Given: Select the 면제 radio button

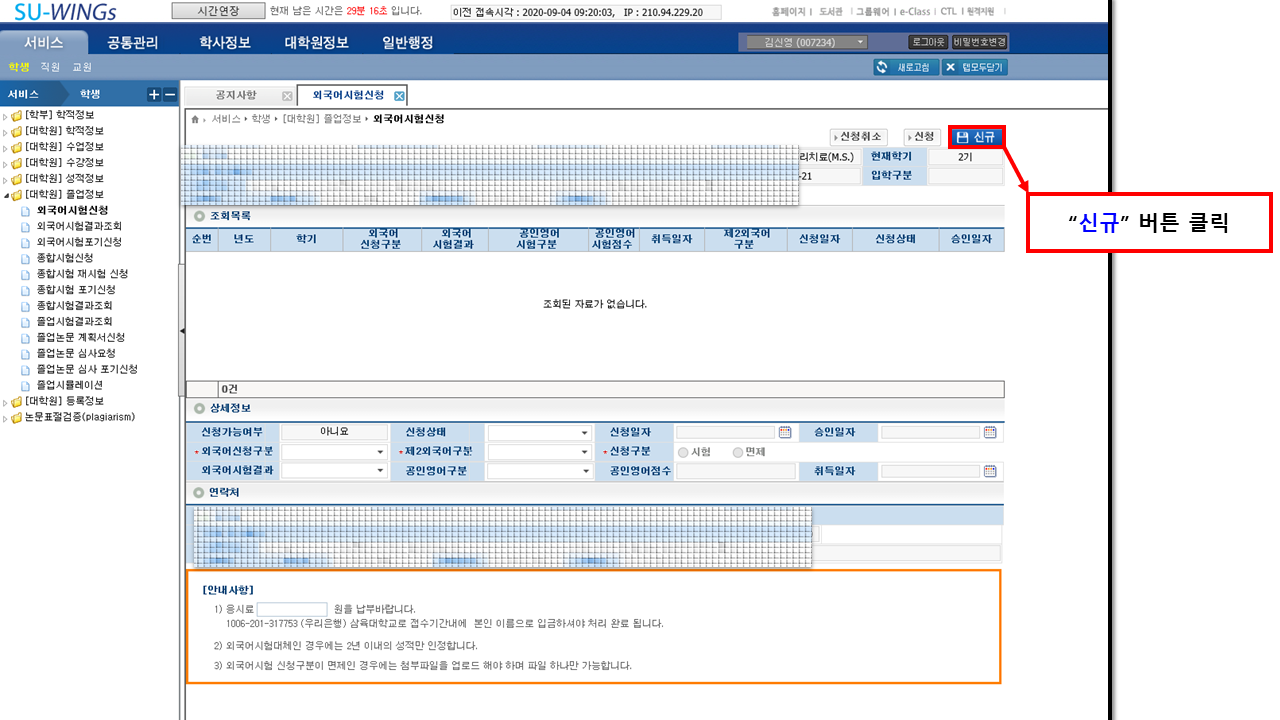Looking at the screenshot, I should (738, 452).
